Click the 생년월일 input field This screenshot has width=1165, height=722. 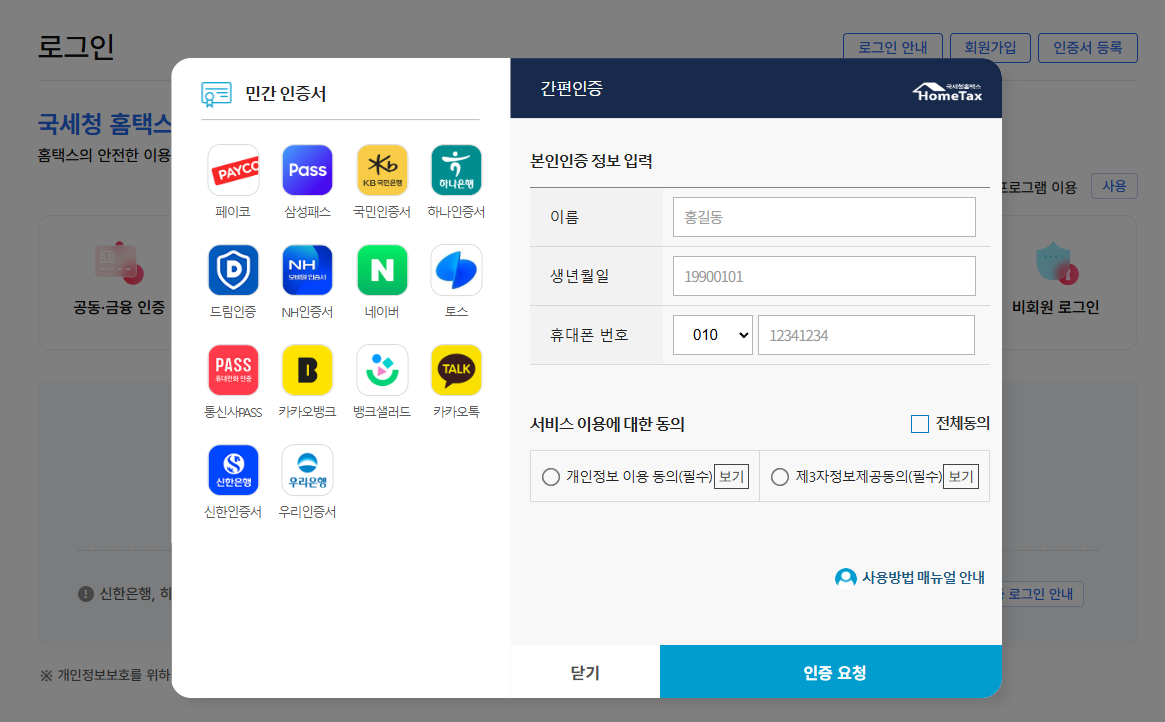tap(824, 276)
